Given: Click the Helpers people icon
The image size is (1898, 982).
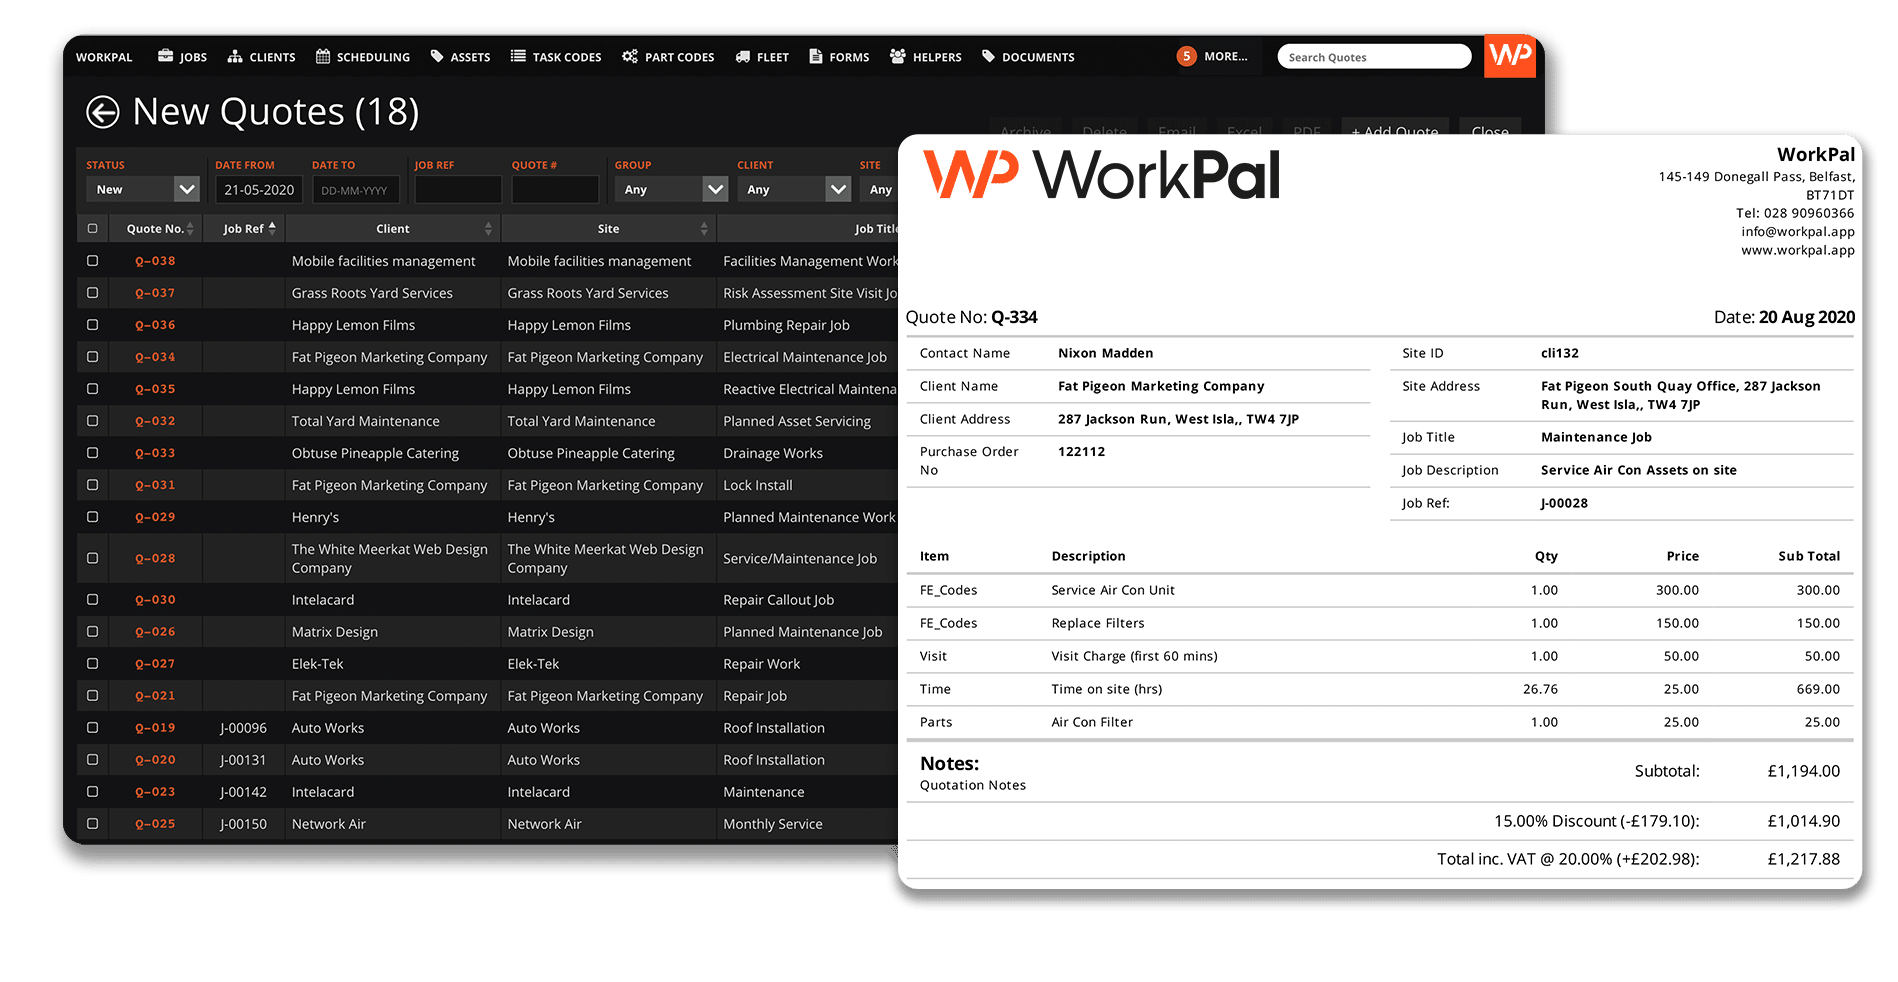Looking at the screenshot, I should (x=897, y=57).
